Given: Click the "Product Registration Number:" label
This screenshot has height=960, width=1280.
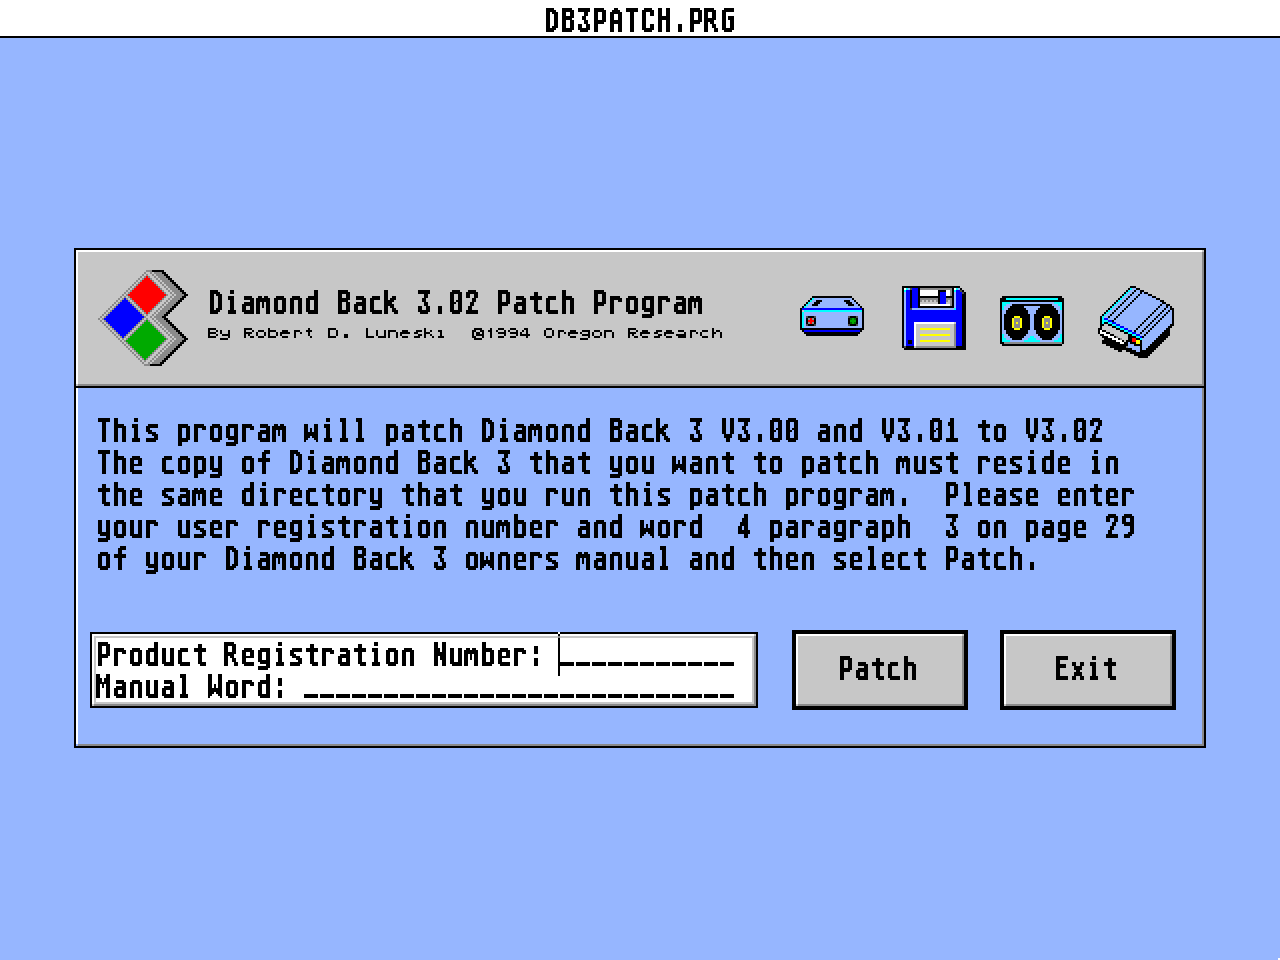Looking at the screenshot, I should tap(319, 655).
